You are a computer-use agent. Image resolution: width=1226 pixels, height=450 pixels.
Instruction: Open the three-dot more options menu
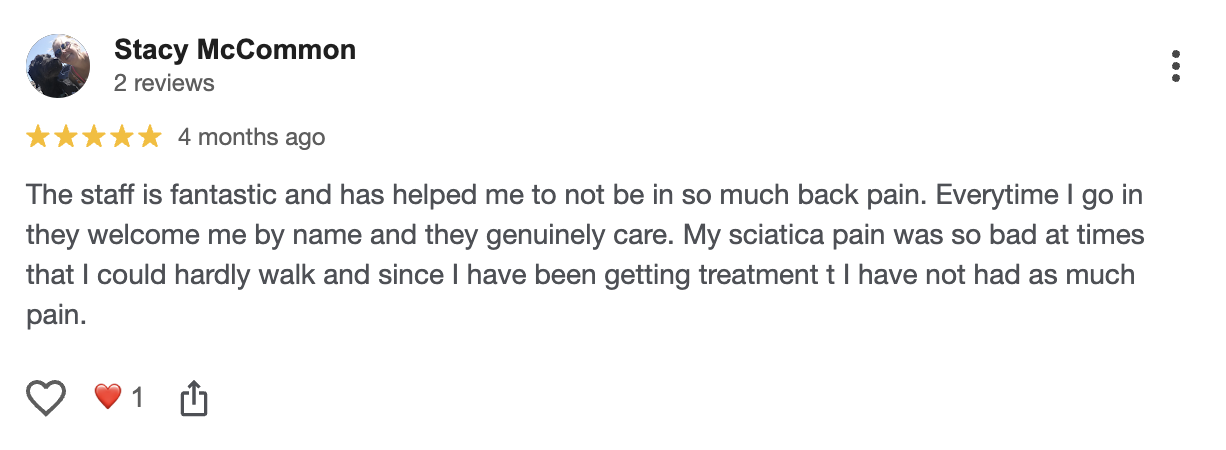tap(1175, 66)
